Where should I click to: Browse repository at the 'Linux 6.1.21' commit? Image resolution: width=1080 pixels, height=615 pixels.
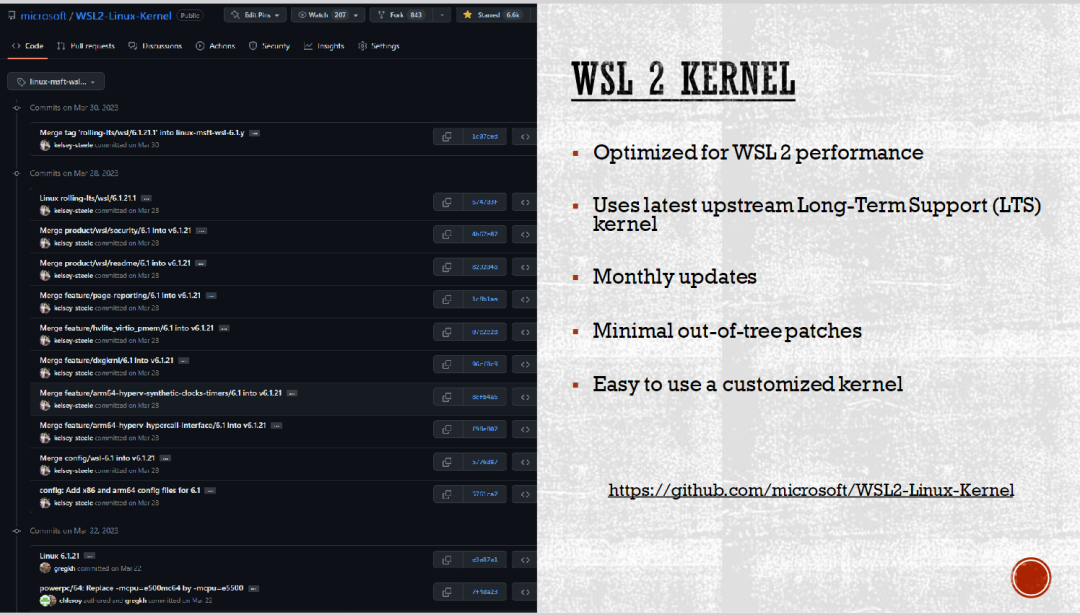point(525,560)
